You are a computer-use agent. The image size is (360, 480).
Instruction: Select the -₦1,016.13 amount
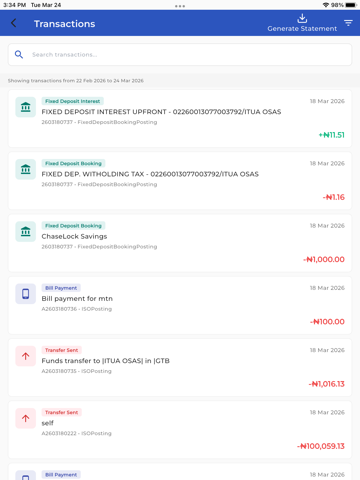(x=326, y=384)
